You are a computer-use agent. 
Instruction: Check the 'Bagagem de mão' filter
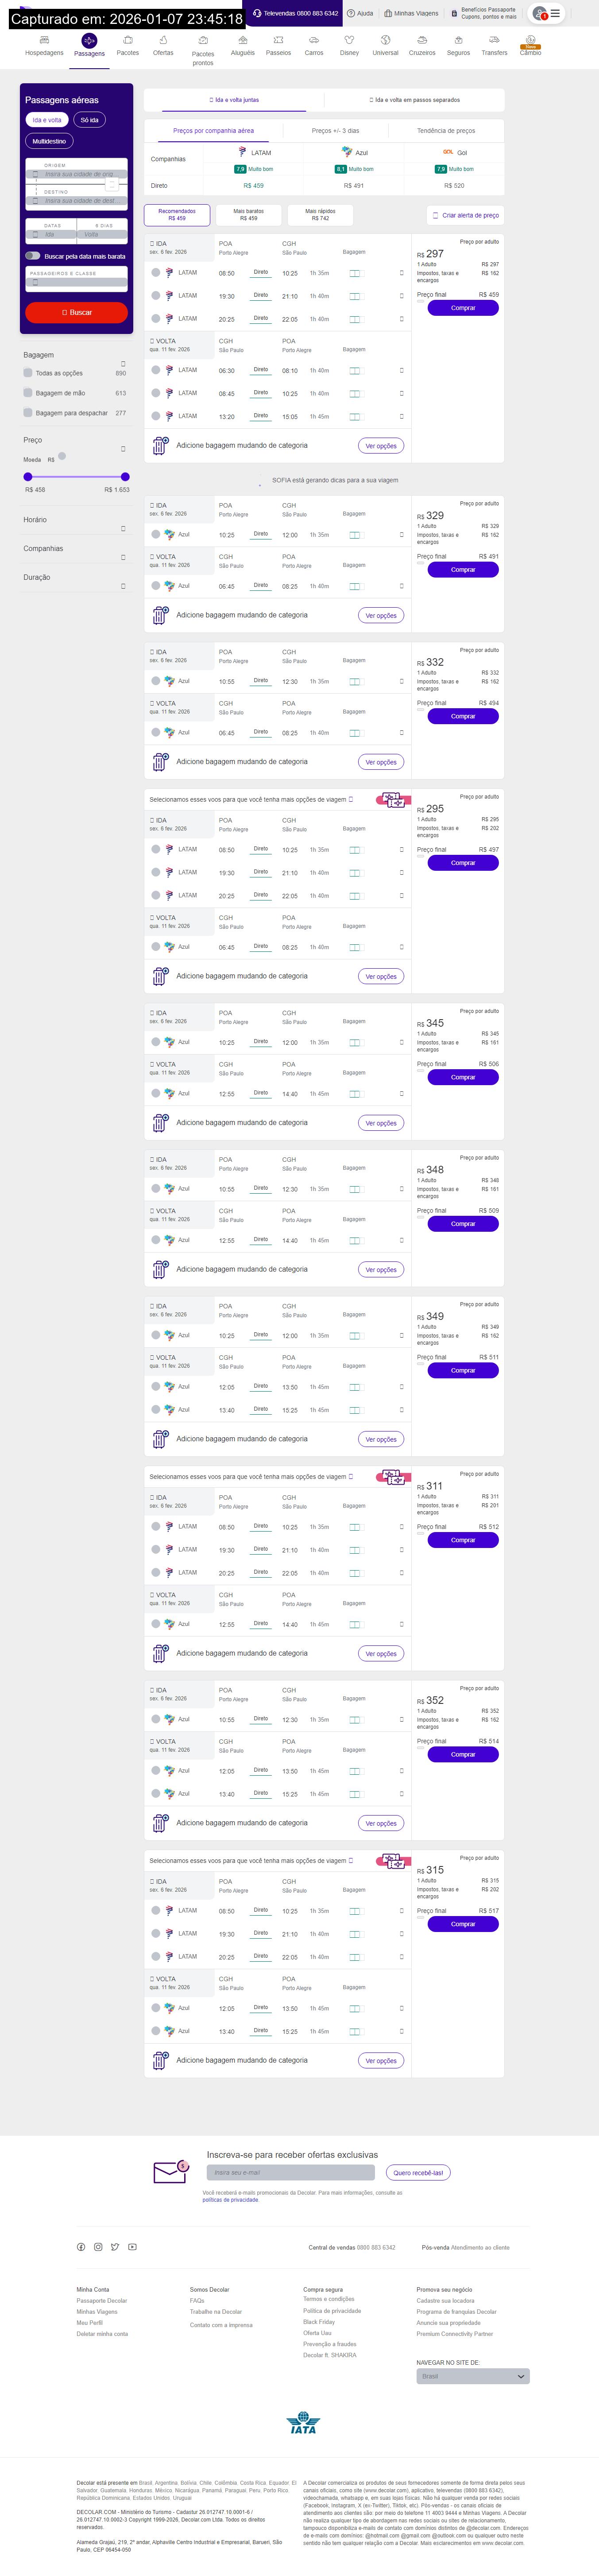tap(28, 393)
